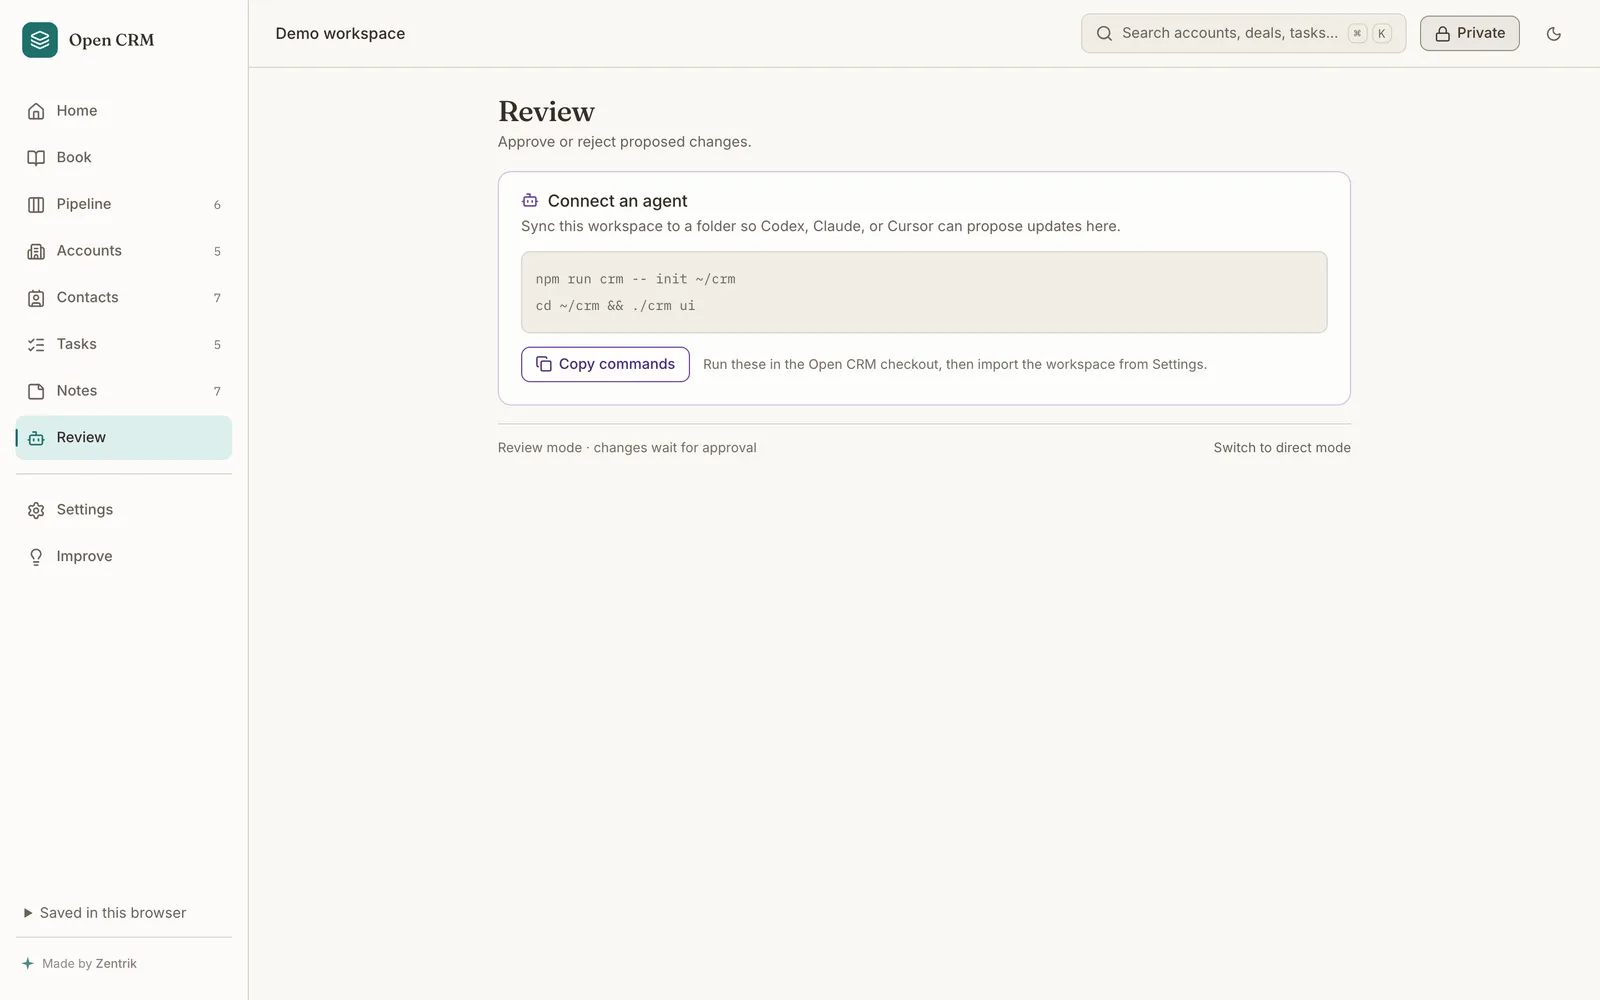Focus the Search accounts, deals, tasks field
Viewport: 1600px width, 1000px height.
tap(1243, 33)
